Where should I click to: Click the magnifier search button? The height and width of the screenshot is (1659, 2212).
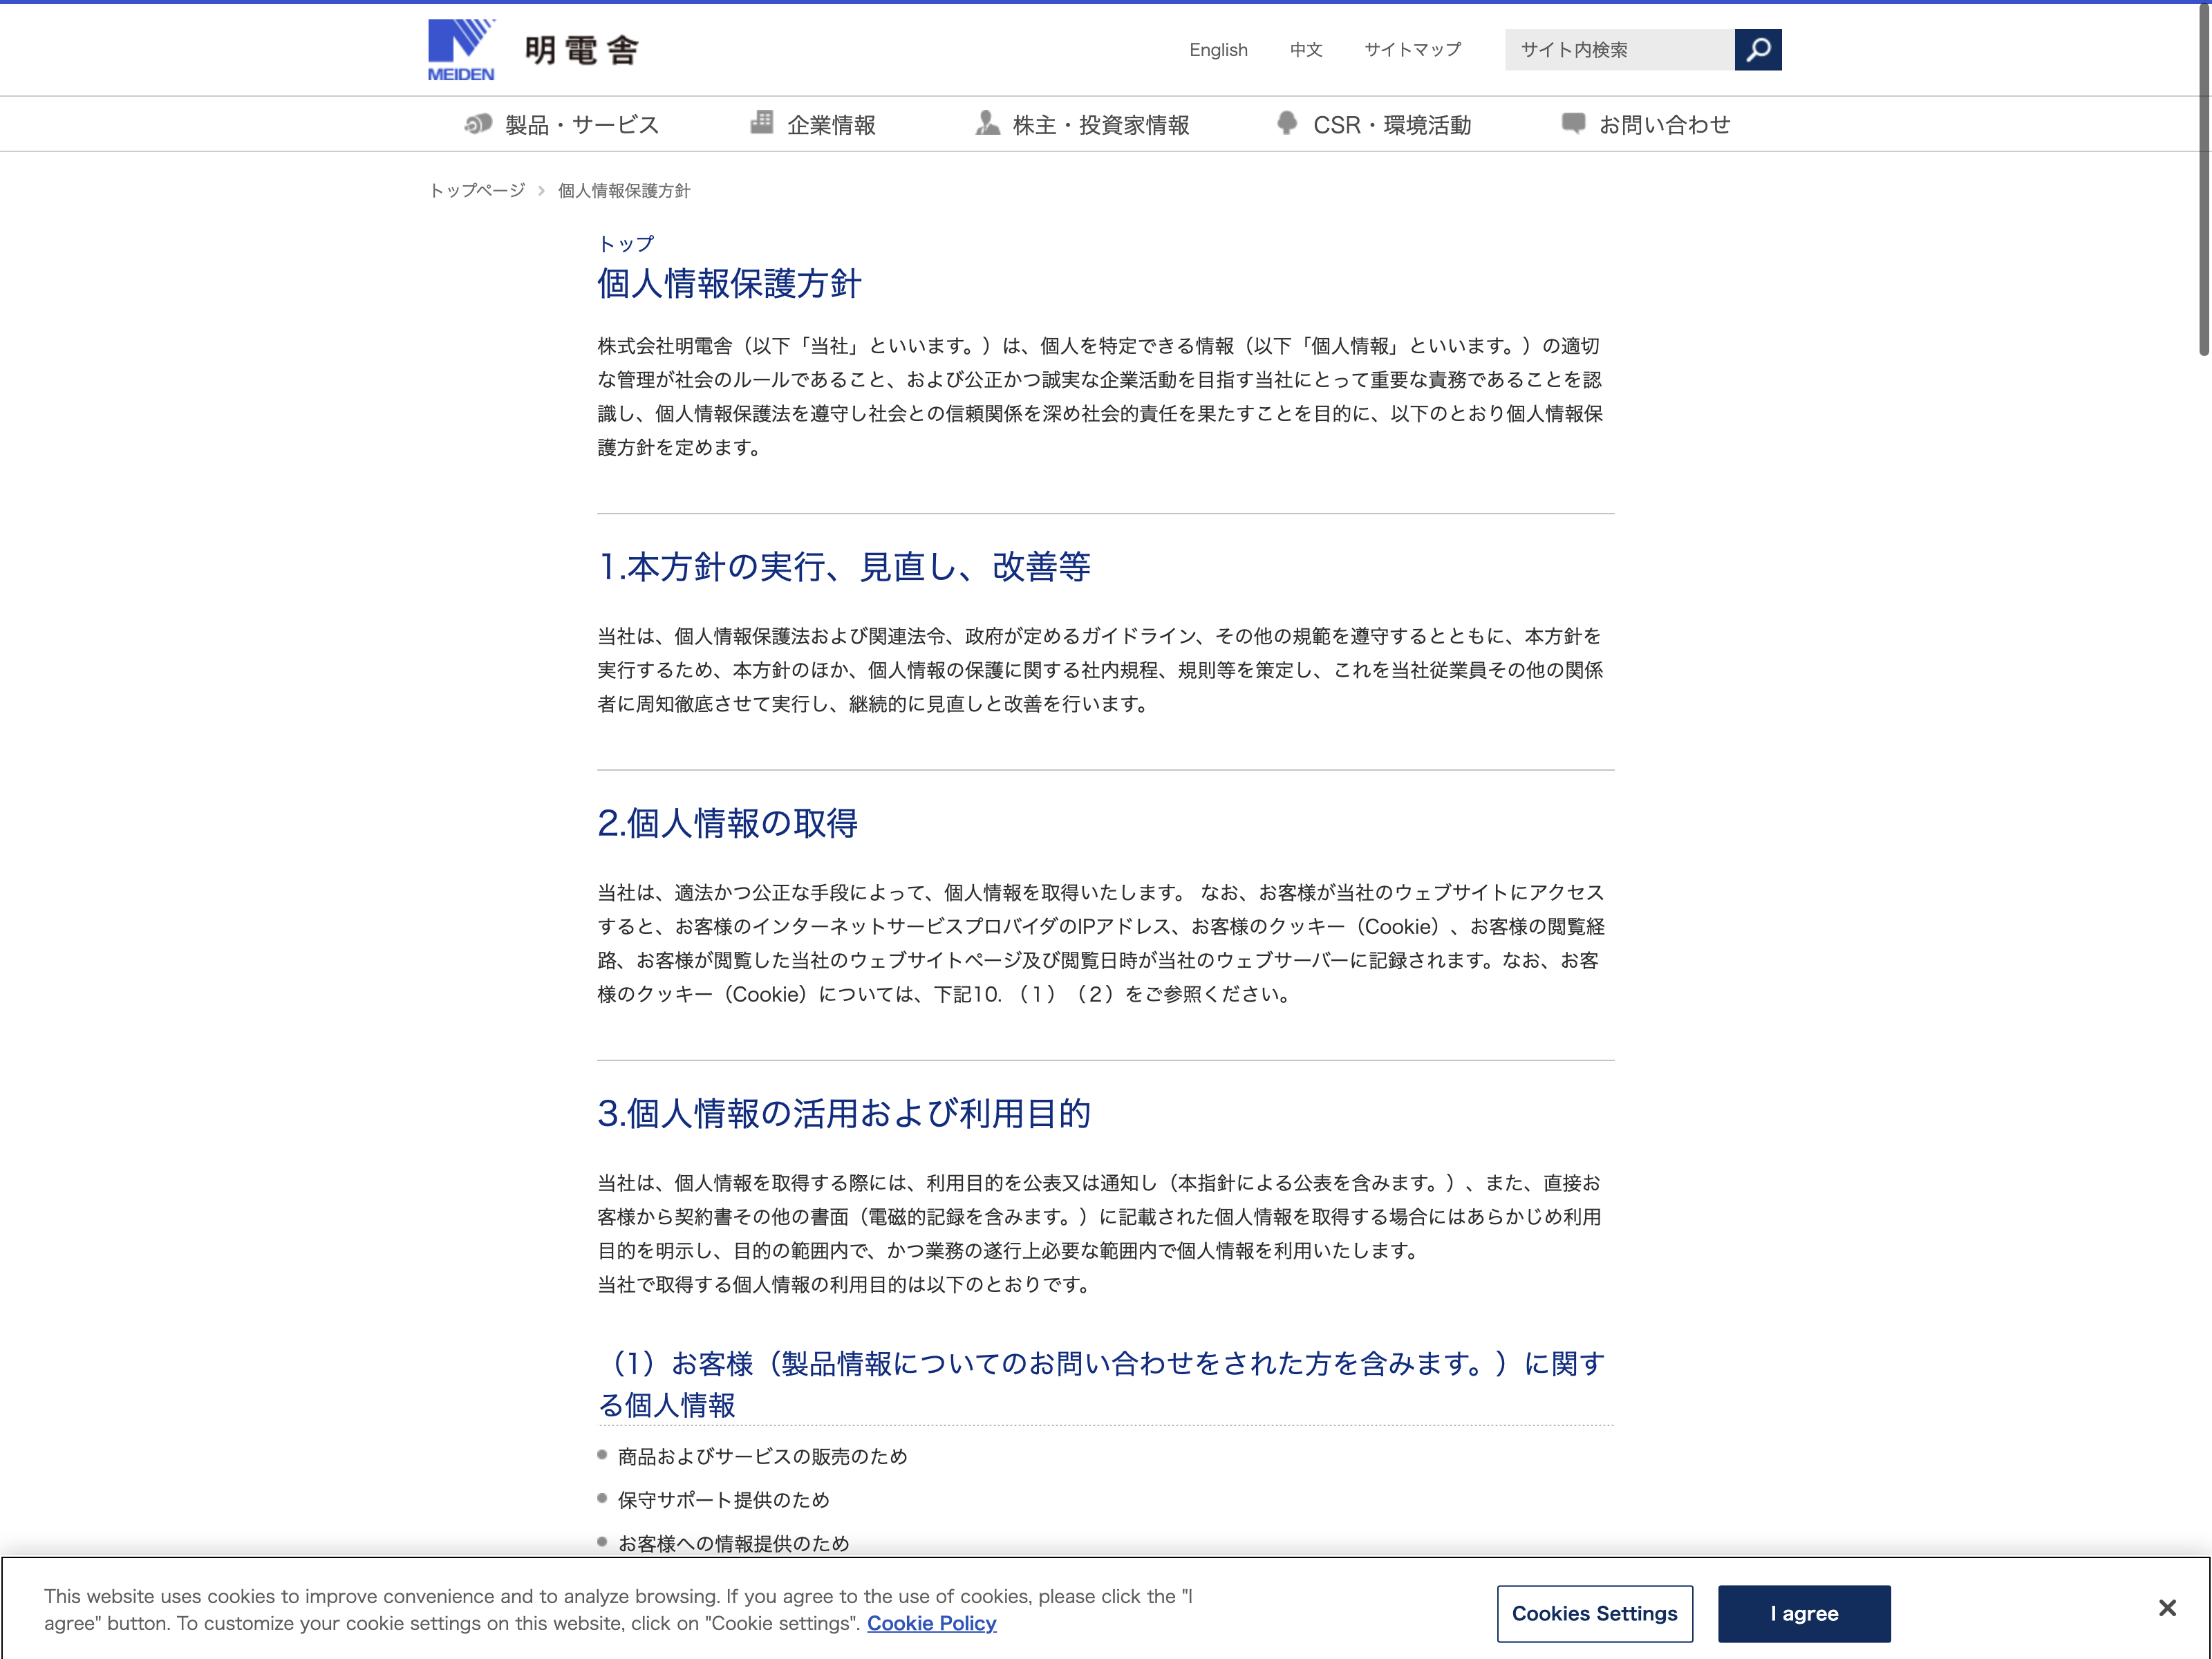[x=1757, y=50]
